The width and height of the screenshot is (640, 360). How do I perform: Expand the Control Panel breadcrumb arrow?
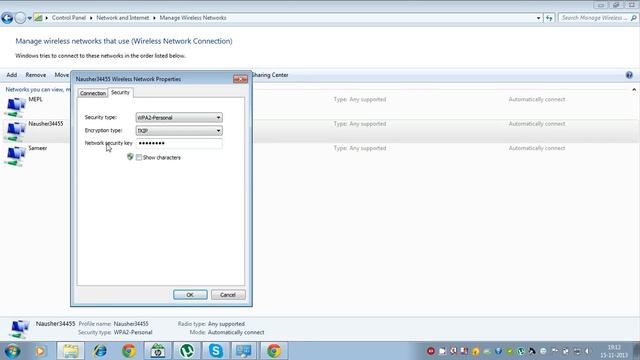91,18
